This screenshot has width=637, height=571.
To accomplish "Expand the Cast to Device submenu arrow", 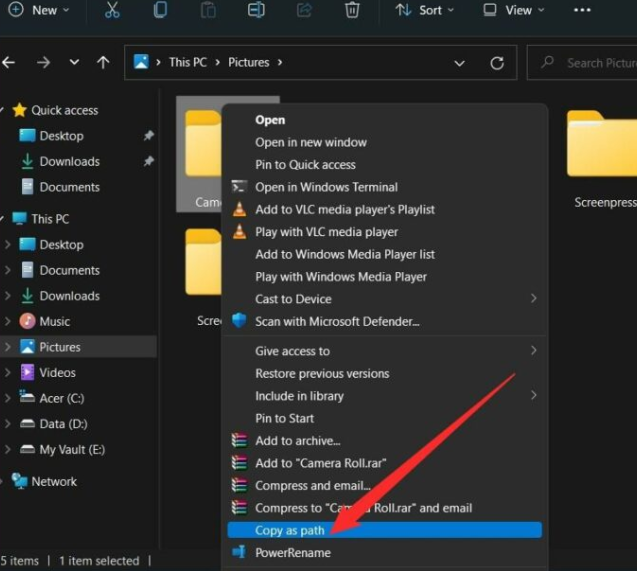I will [534, 298].
